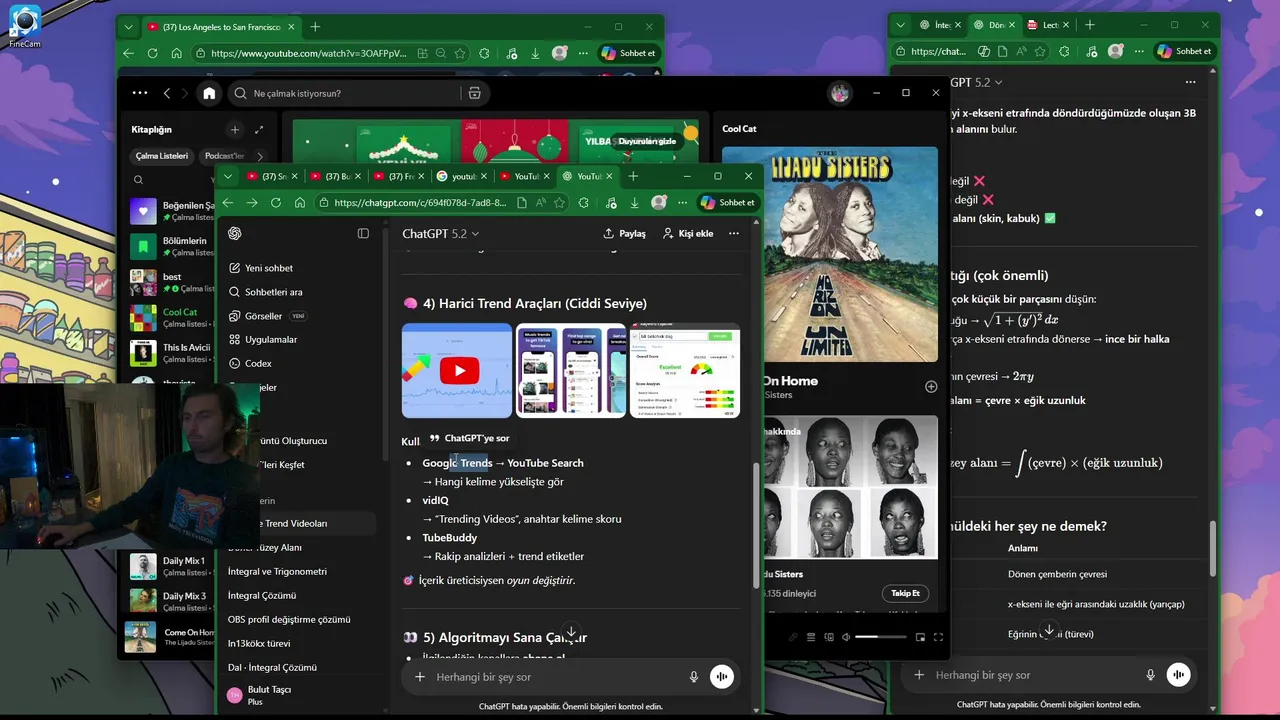This screenshot has height=720, width=1280.
Task: Mute Spotify via speaker icon
Action: tap(845, 637)
